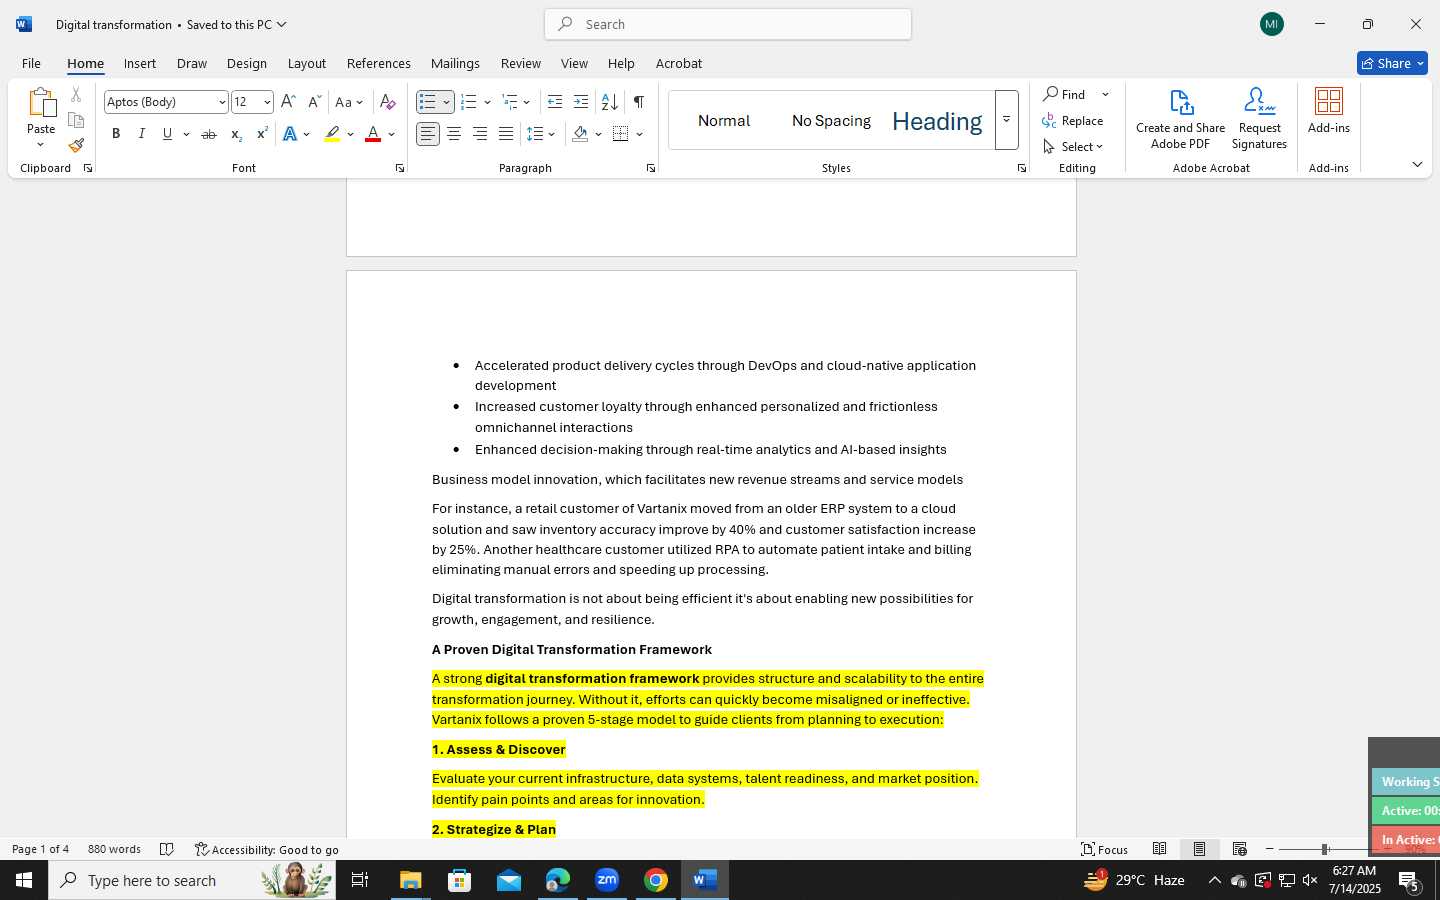Switch to the References tab
This screenshot has width=1440, height=900.
(379, 63)
